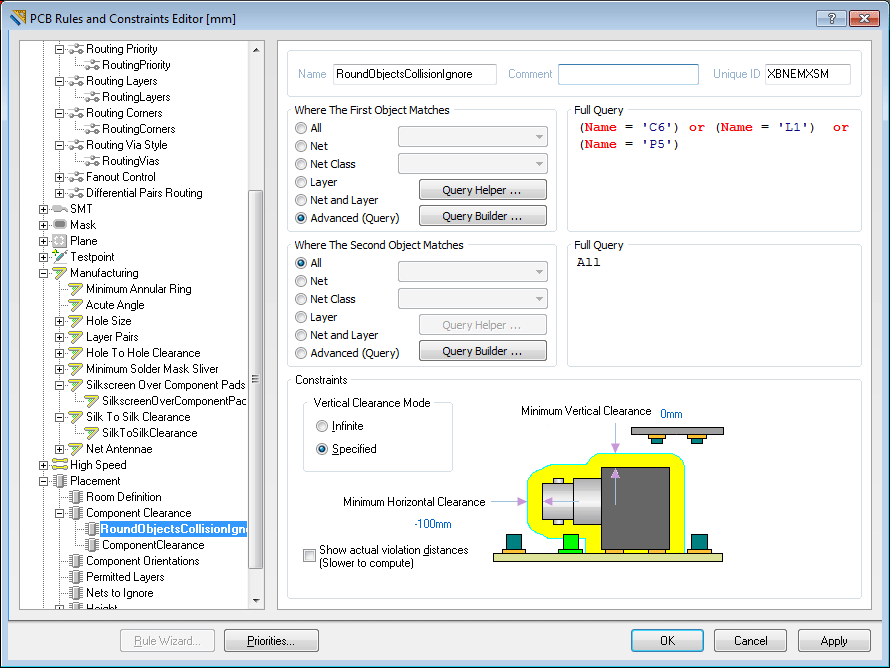Click the High Speed category icon
The image size is (890, 668).
tap(59, 465)
